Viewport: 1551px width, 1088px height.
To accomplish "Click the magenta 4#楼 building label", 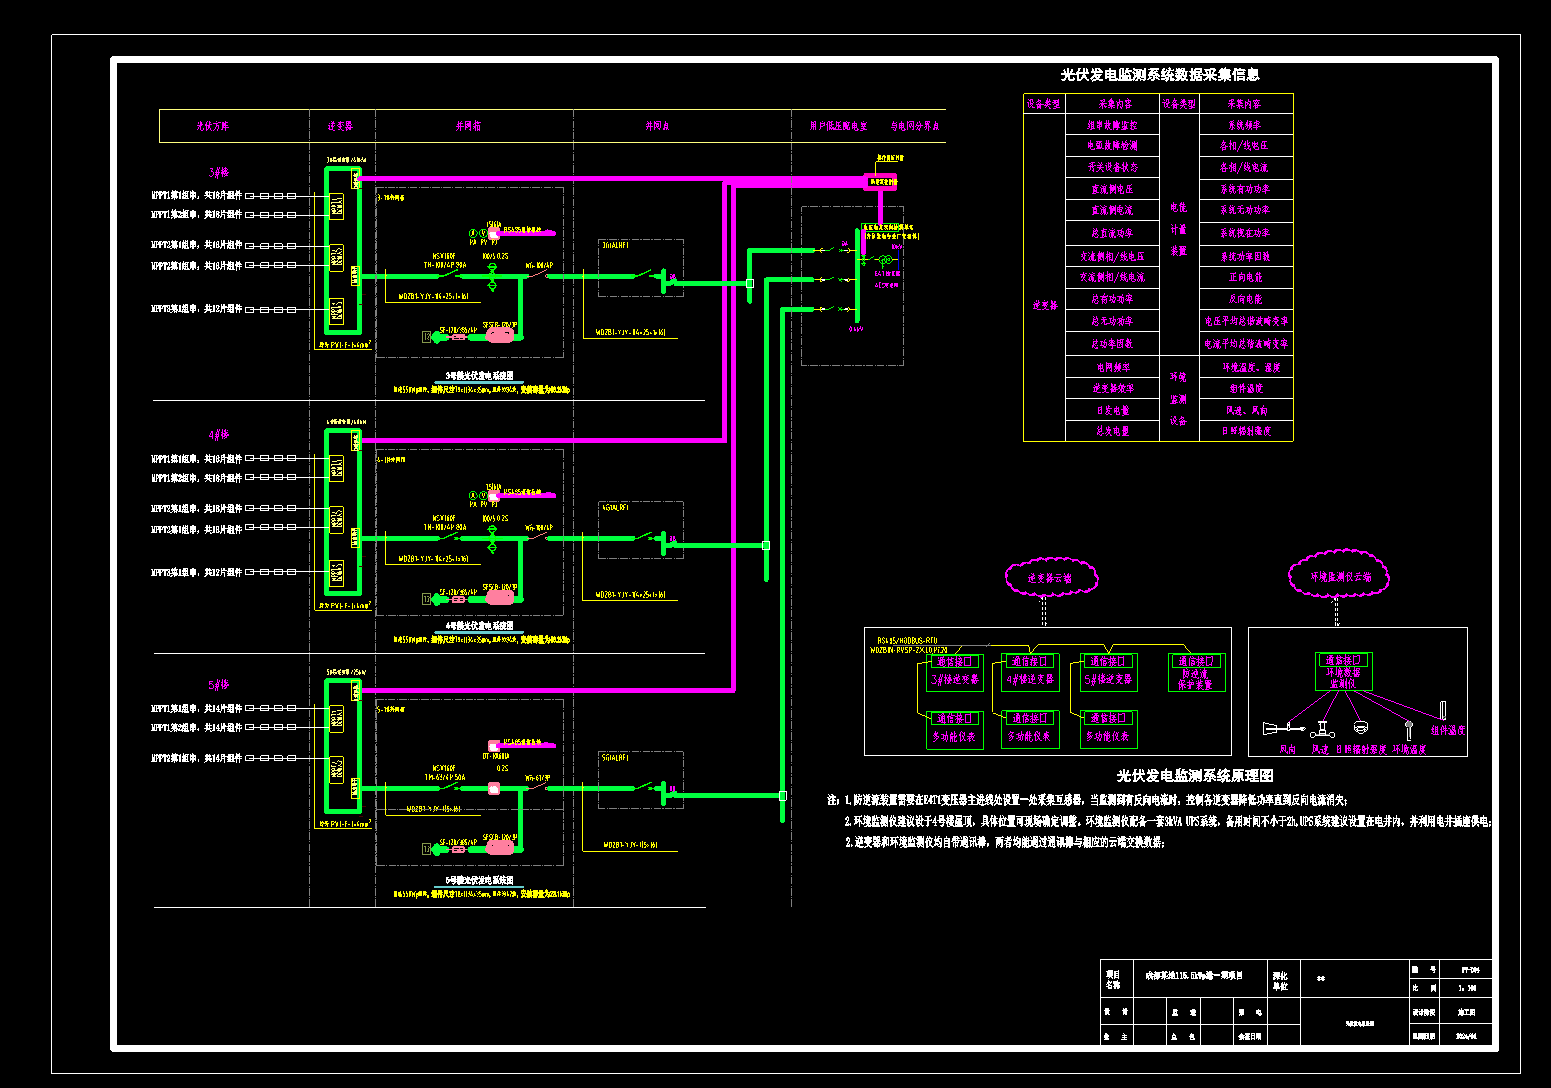I will (x=219, y=435).
